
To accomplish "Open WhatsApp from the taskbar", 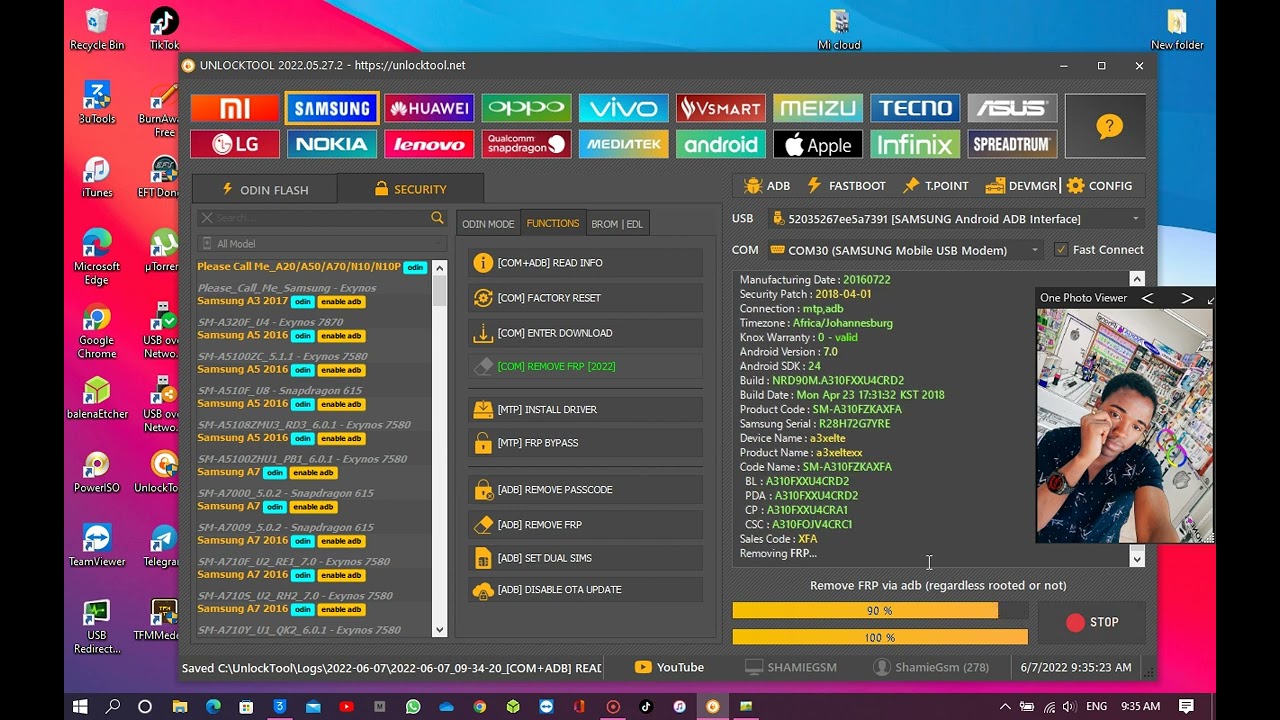I will pos(413,706).
